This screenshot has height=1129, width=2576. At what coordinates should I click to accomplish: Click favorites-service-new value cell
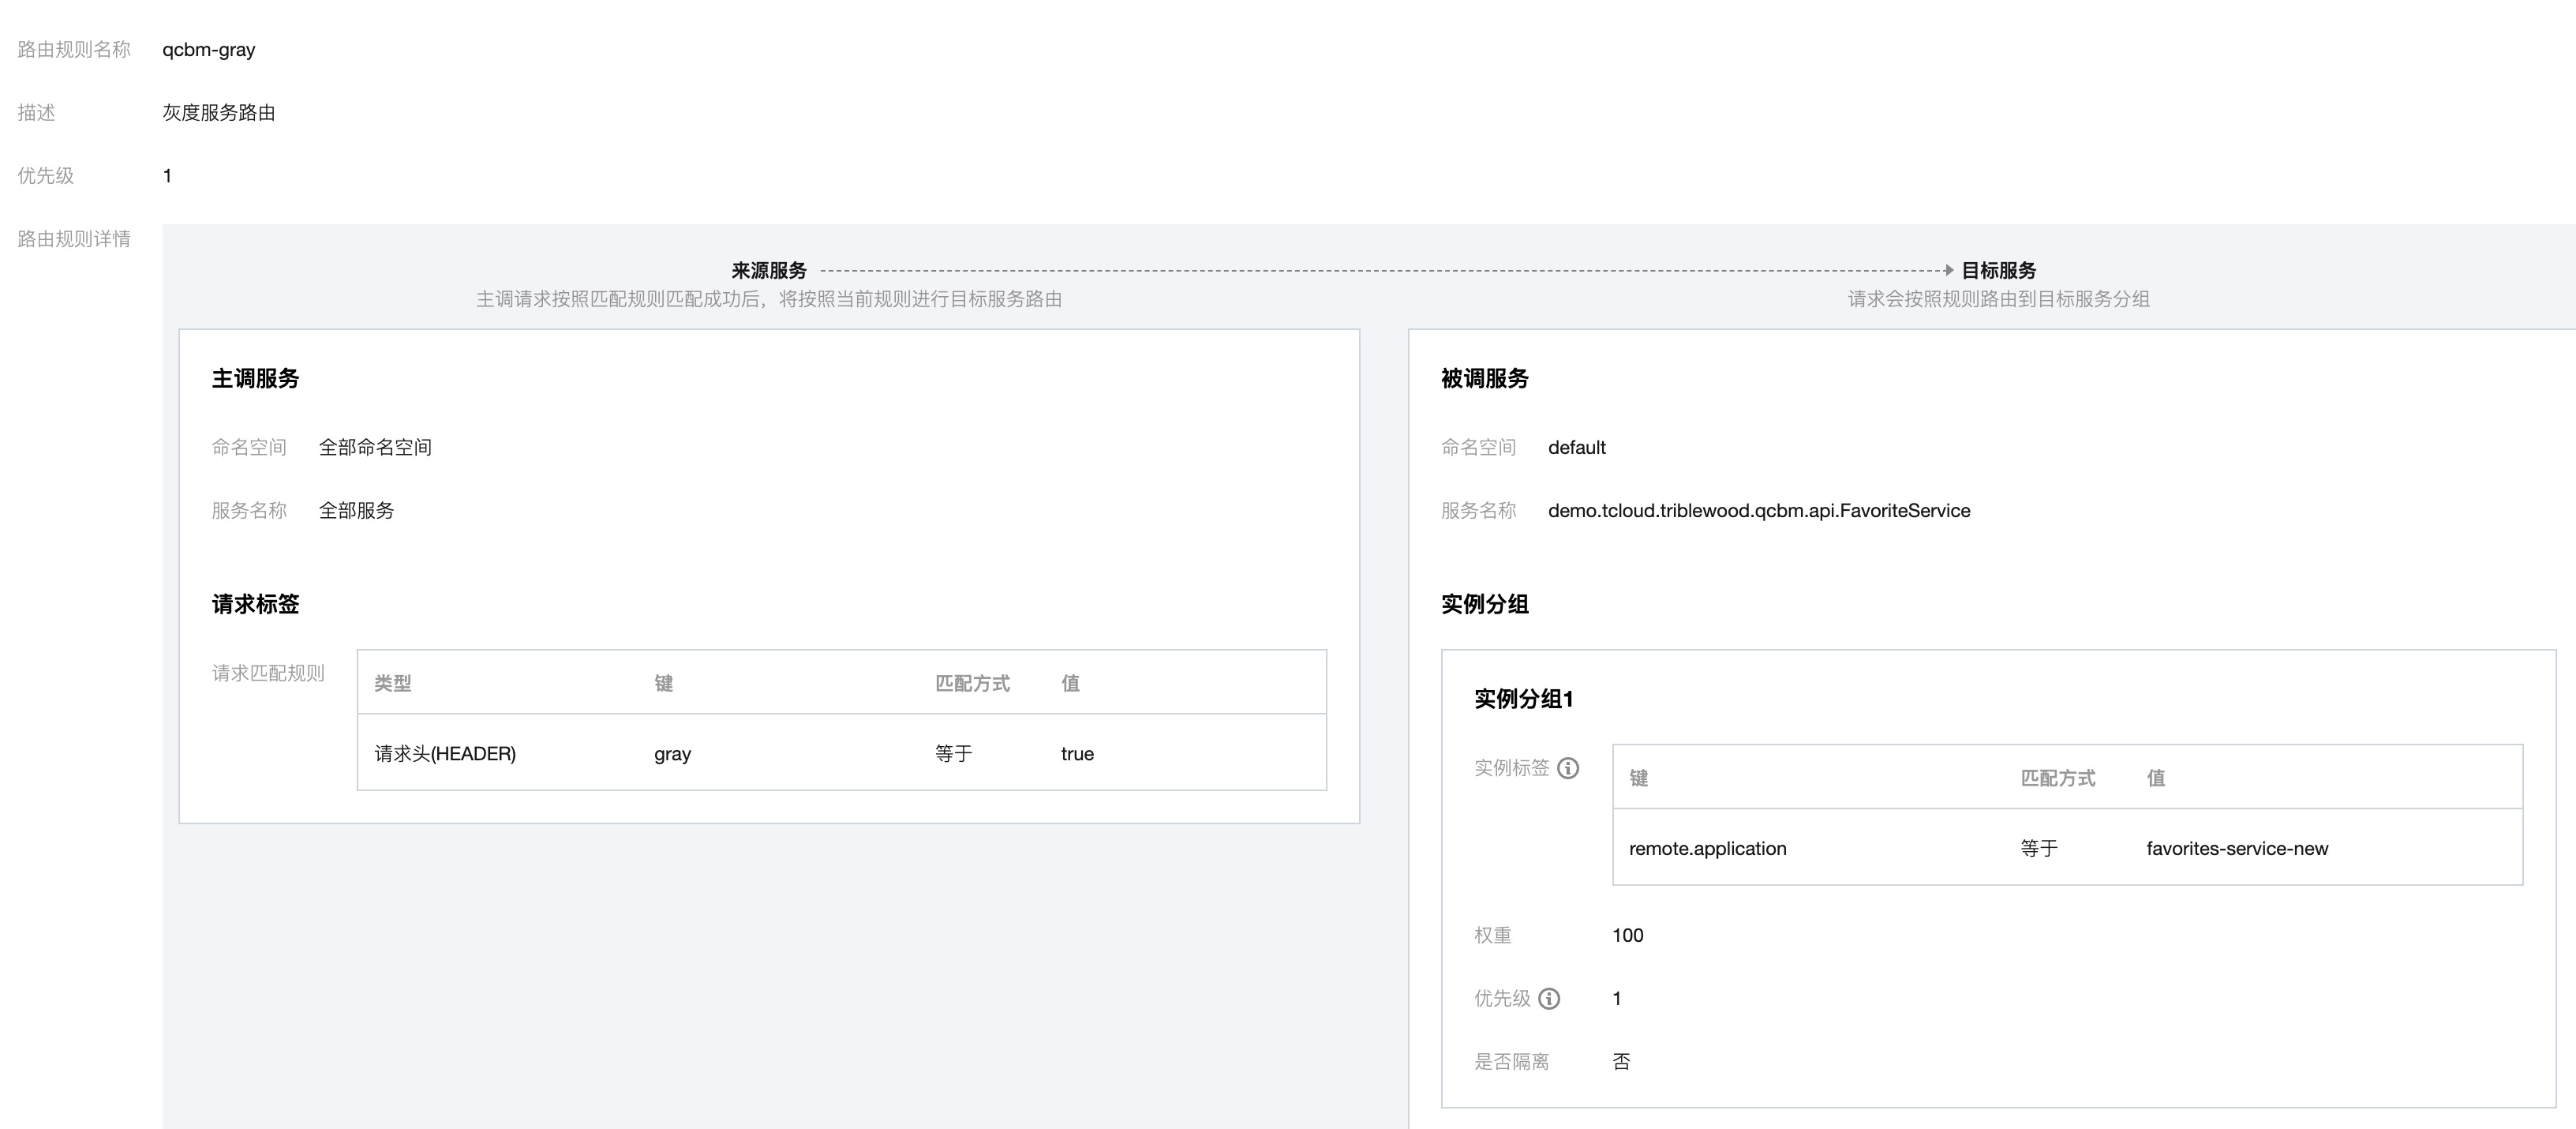pos(2237,849)
